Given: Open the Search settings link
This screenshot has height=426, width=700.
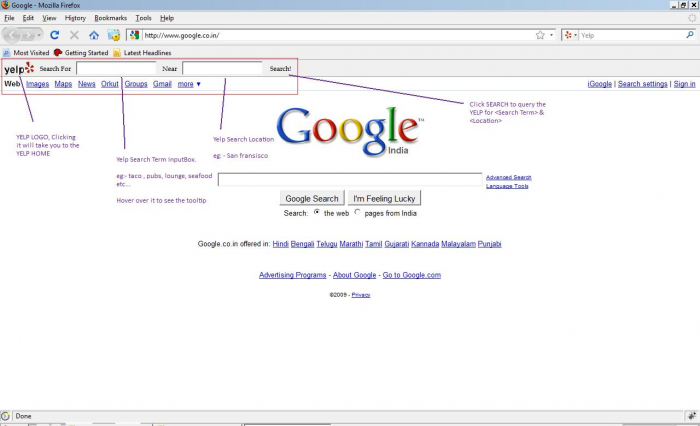Looking at the screenshot, I should tap(642, 84).
